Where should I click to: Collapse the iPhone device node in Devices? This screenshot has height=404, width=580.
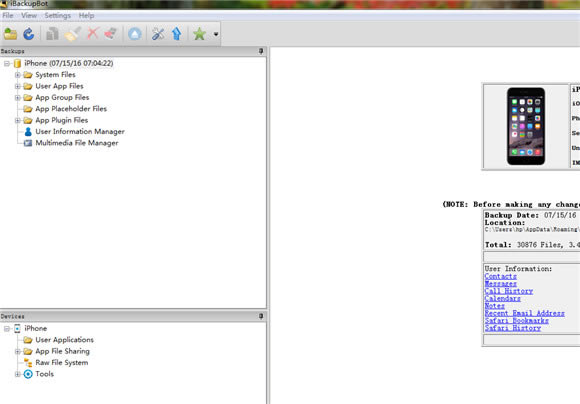pyautogui.click(x=7, y=329)
